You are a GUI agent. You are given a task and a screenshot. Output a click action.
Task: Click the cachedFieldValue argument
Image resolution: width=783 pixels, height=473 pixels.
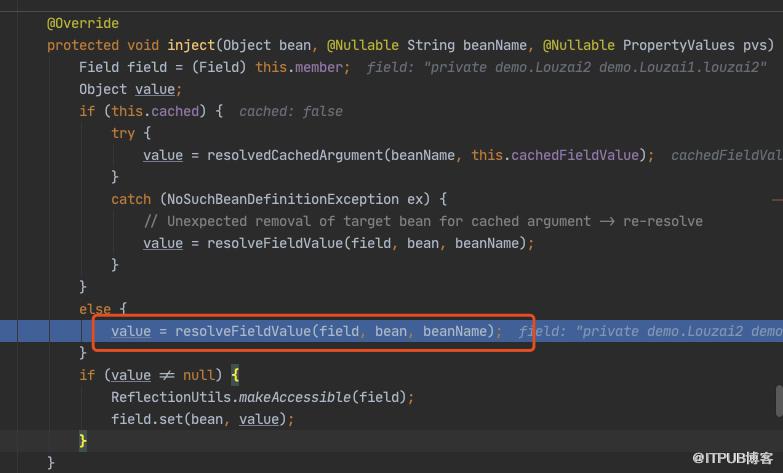click(x=575, y=155)
